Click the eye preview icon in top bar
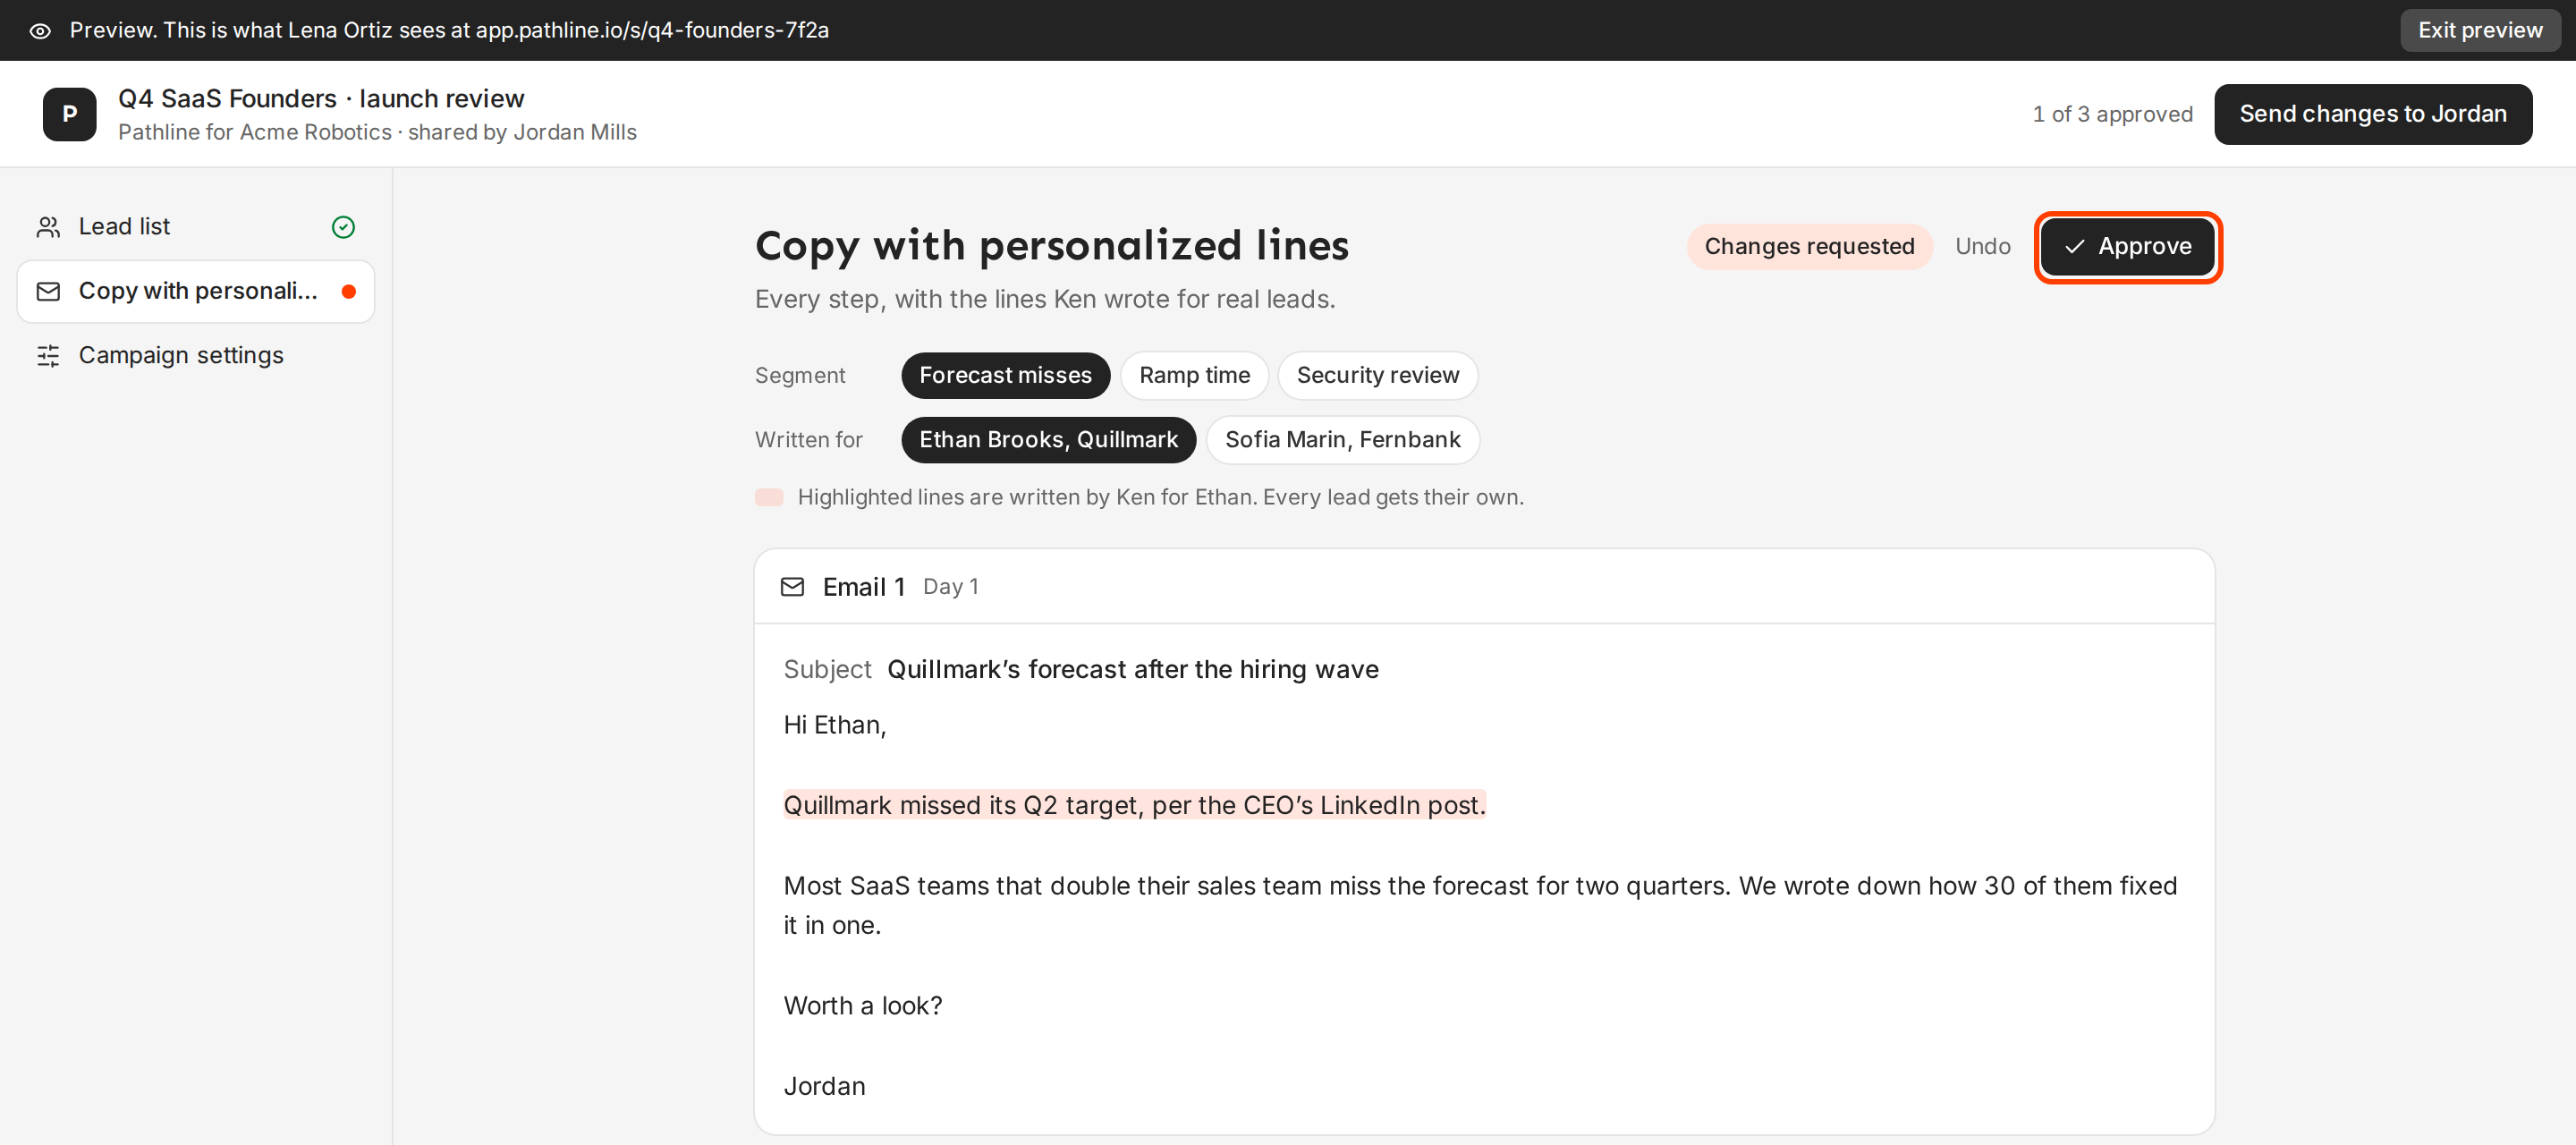 [40, 30]
